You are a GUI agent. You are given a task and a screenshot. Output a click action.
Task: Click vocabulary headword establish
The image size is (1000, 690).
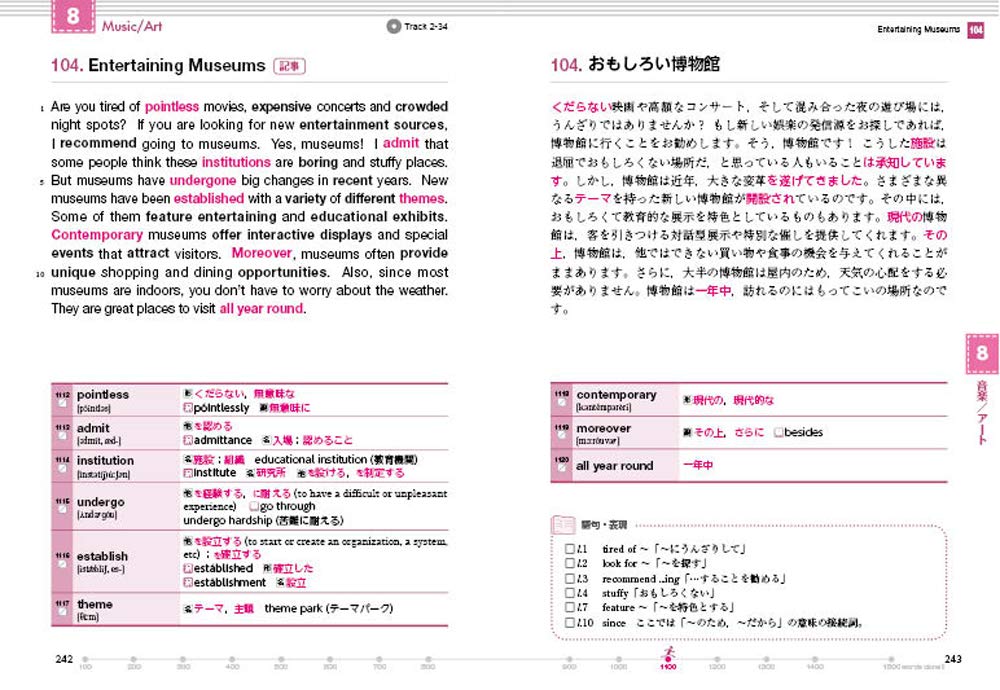click(x=102, y=556)
